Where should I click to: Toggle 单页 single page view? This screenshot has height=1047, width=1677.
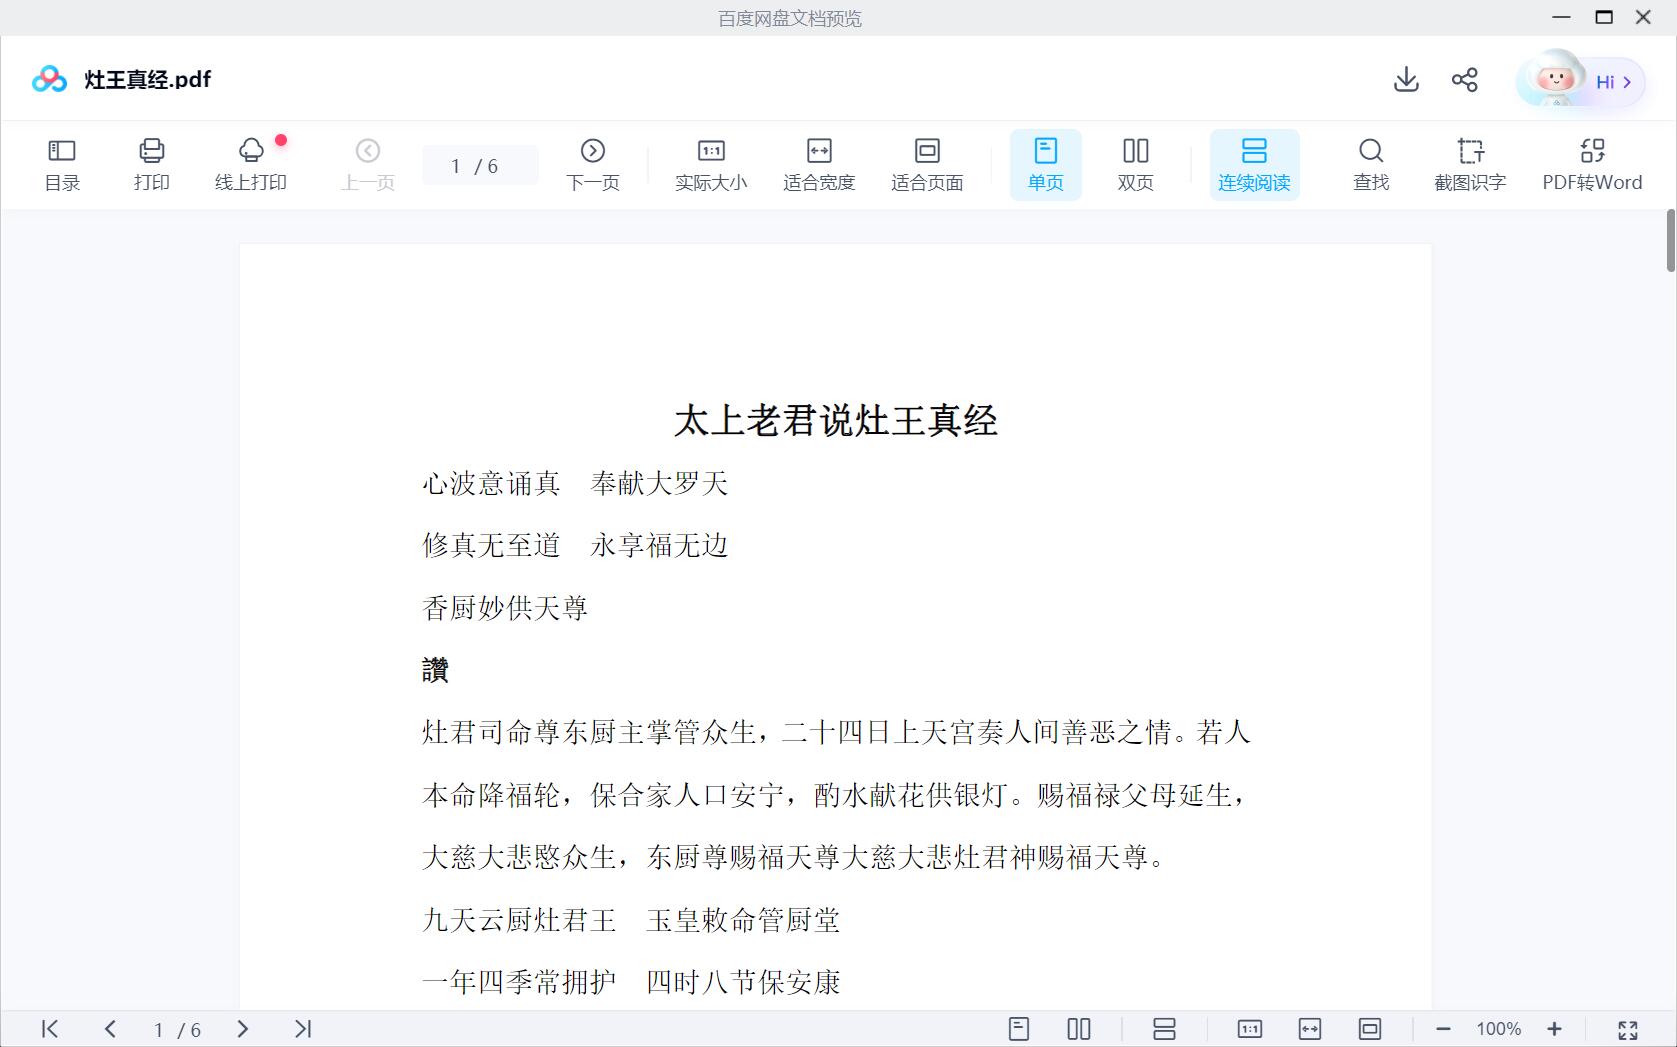tap(1045, 165)
